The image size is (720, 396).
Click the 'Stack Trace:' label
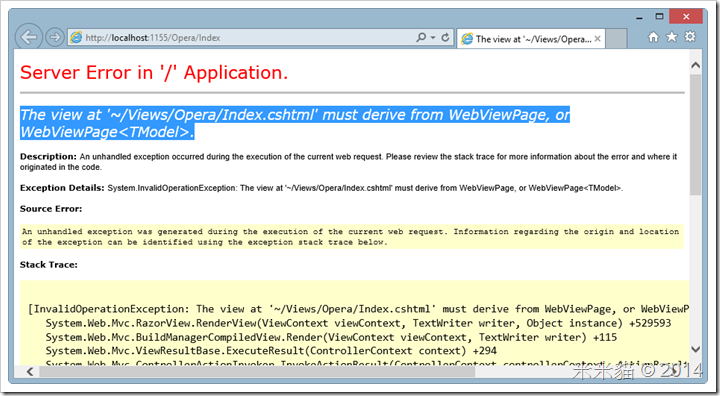point(49,265)
